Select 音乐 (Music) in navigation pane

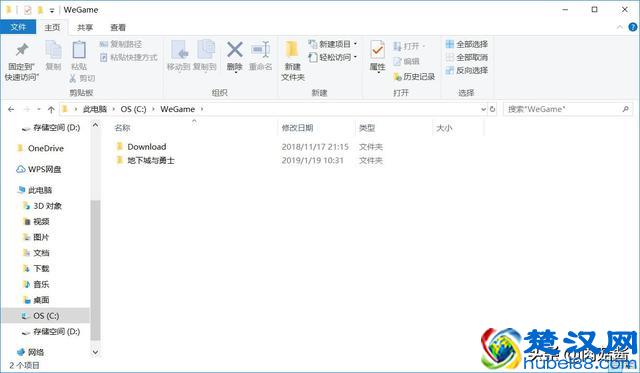pos(41,284)
